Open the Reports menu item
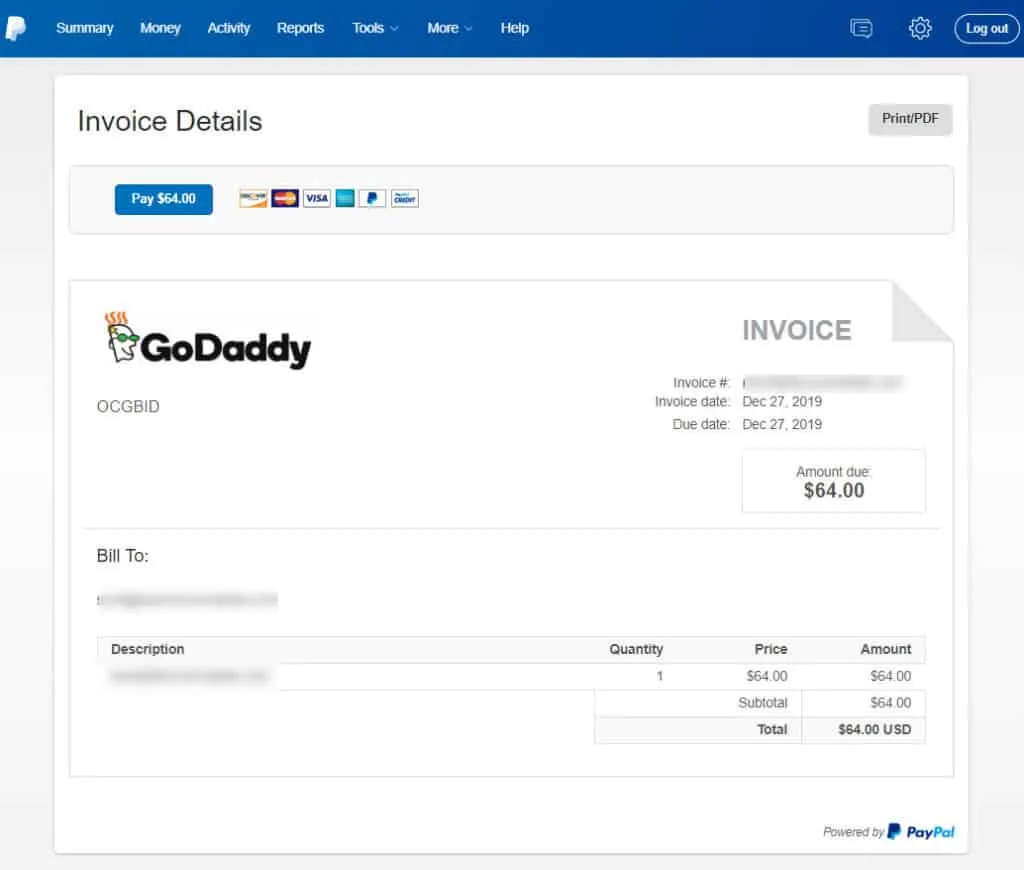Image resolution: width=1024 pixels, height=870 pixels. 300,28
